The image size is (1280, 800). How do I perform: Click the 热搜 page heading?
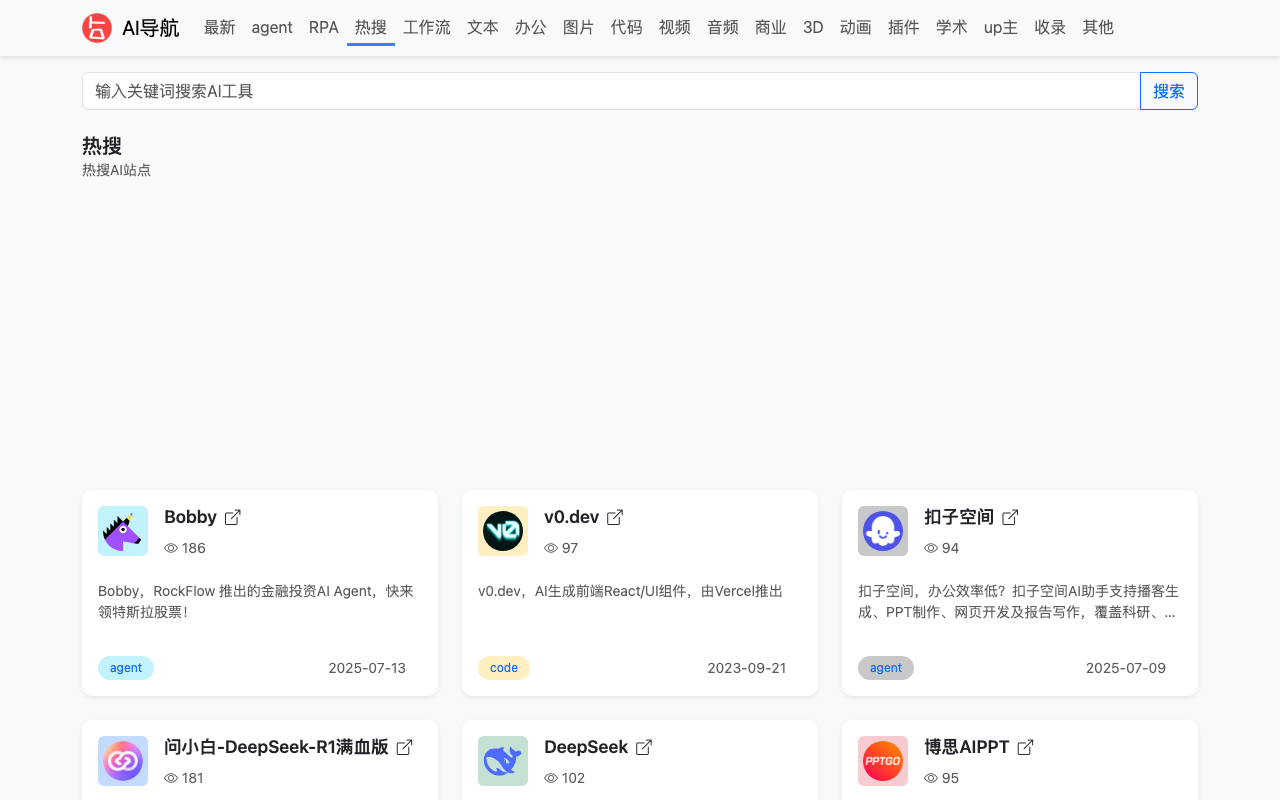(102, 146)
